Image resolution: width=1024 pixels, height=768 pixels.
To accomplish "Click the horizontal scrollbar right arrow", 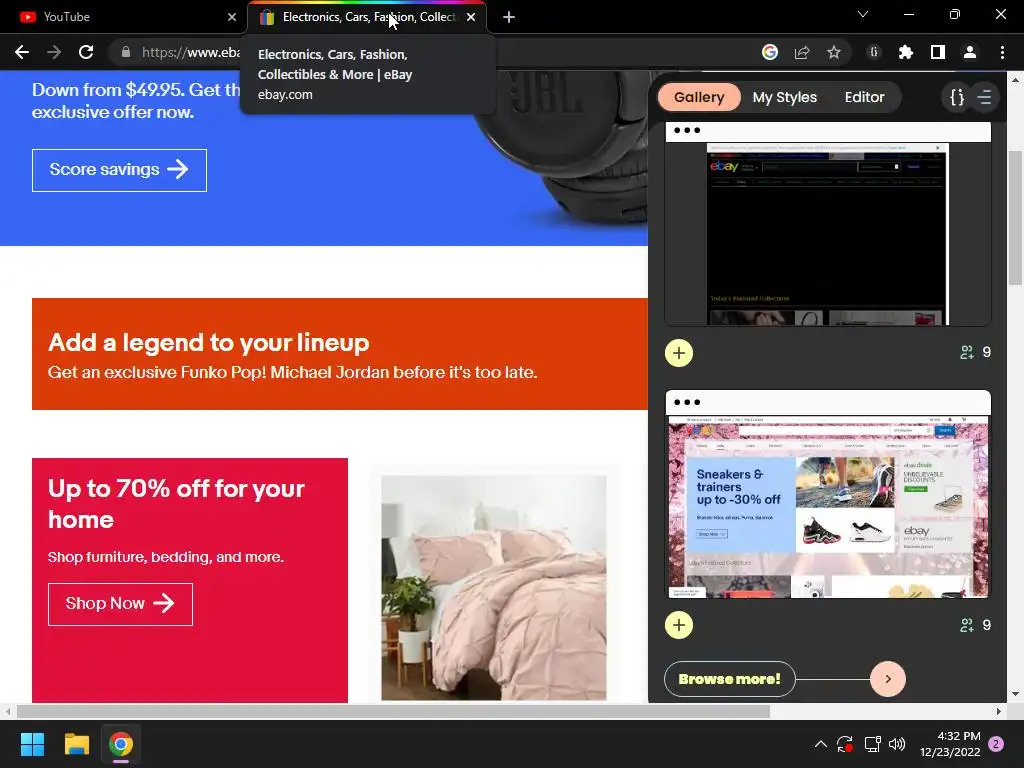I will point(999,711).
